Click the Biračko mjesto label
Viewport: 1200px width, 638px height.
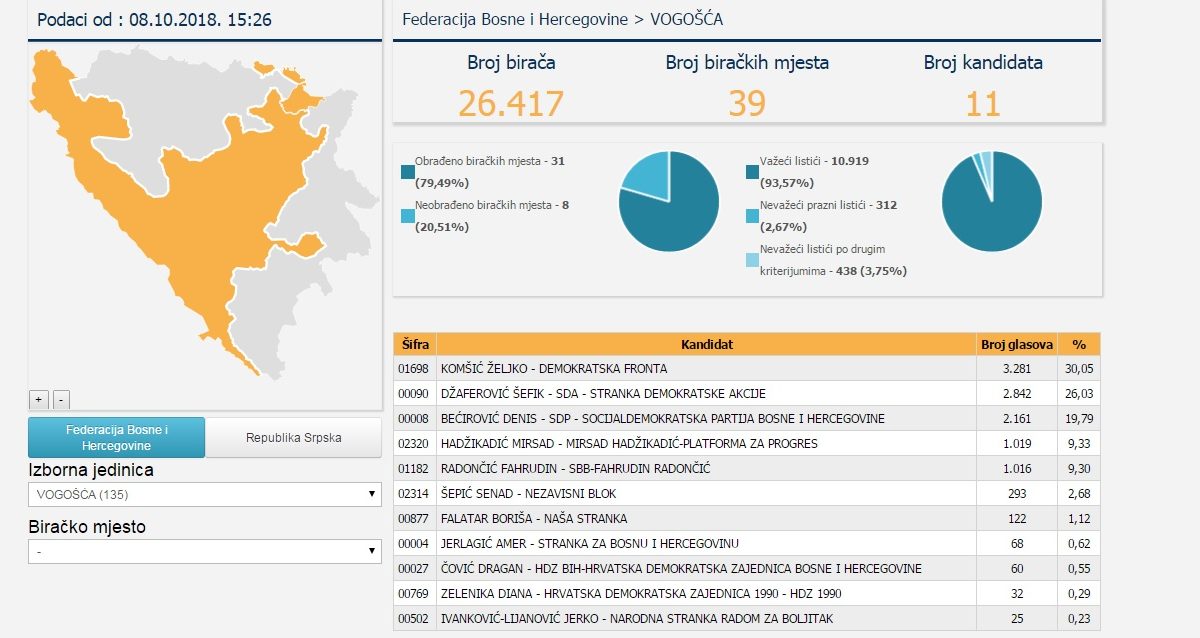click(x=87, y=527)
